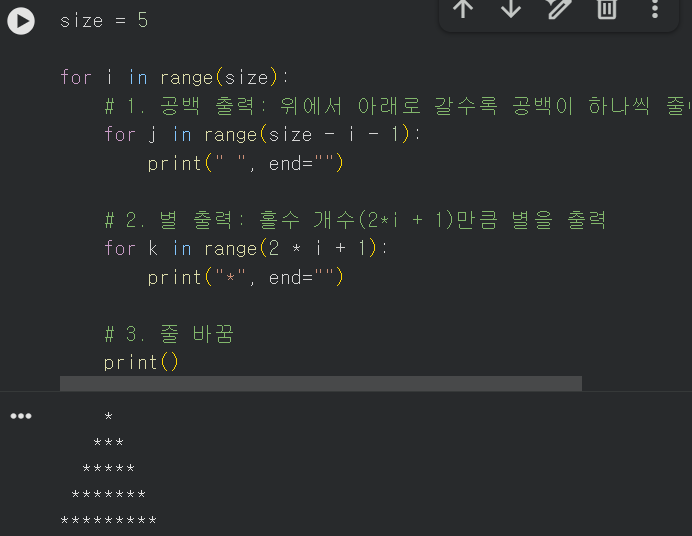The height and width of the screenshot is (536, 692).
Task: Delete the cell with trash icon
Action: tap(607, 8)
